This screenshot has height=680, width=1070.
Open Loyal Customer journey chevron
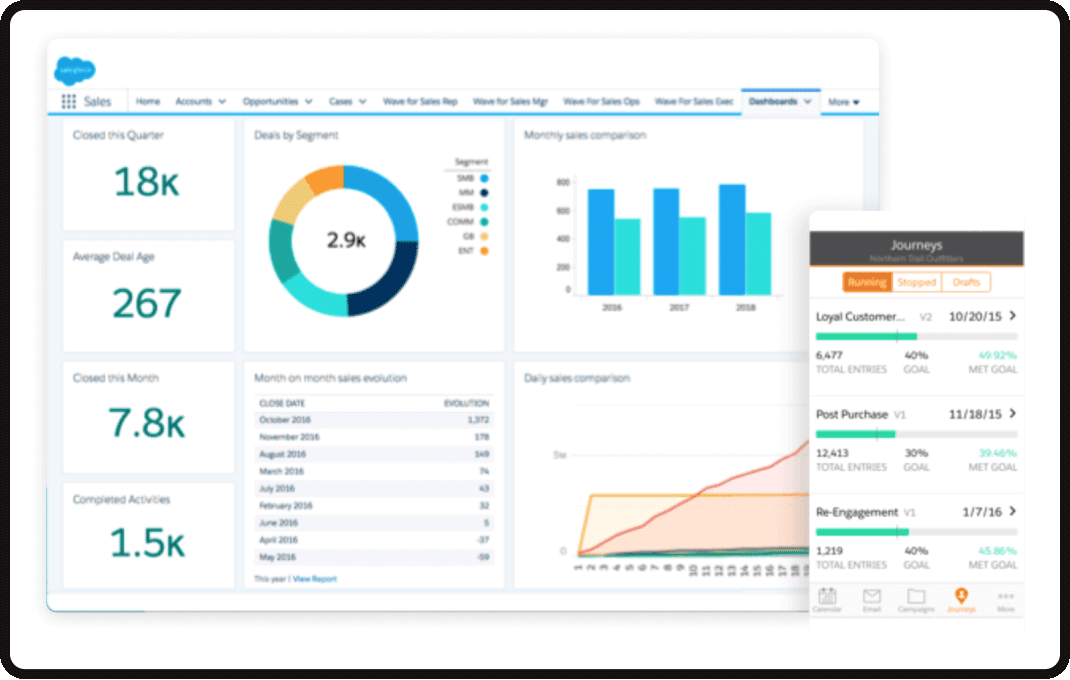click(1013, 315)
